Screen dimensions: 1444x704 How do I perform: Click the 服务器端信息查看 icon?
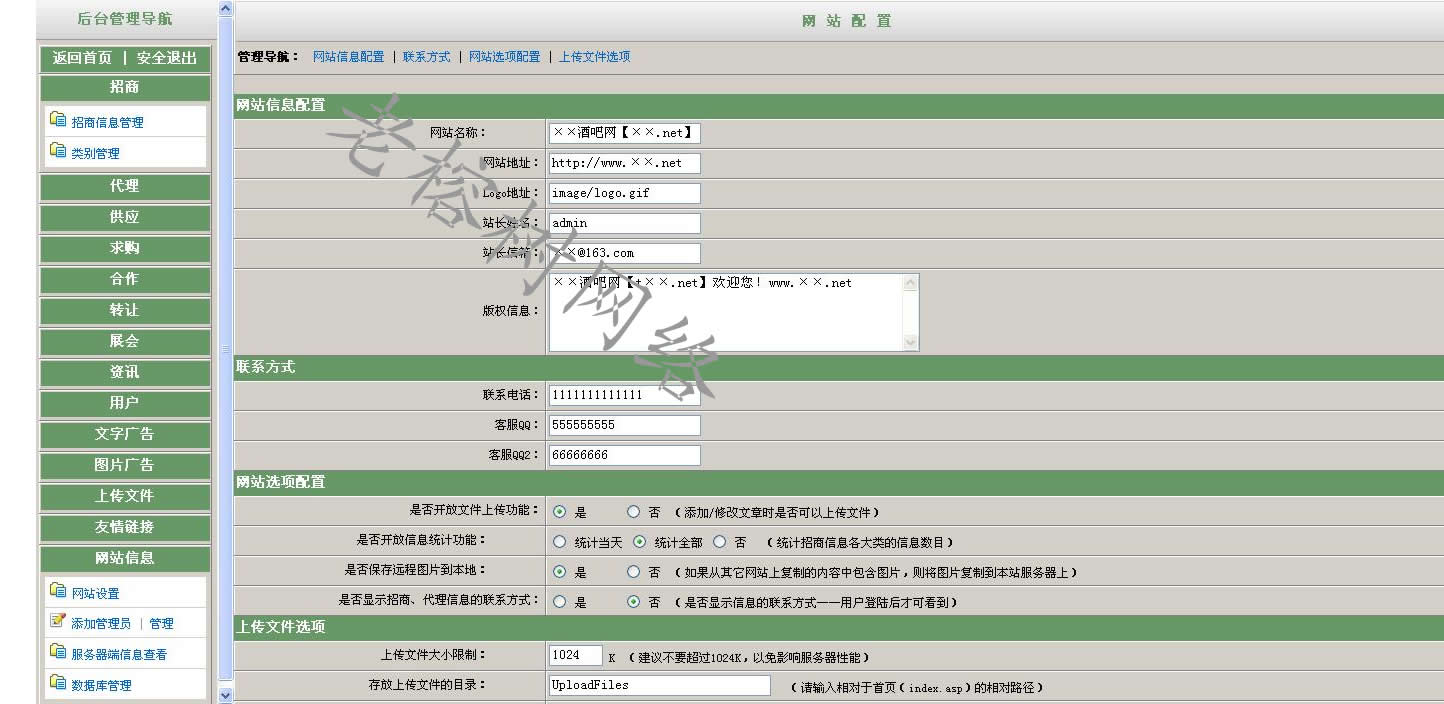pyautogui.click(x=58, y=652)
